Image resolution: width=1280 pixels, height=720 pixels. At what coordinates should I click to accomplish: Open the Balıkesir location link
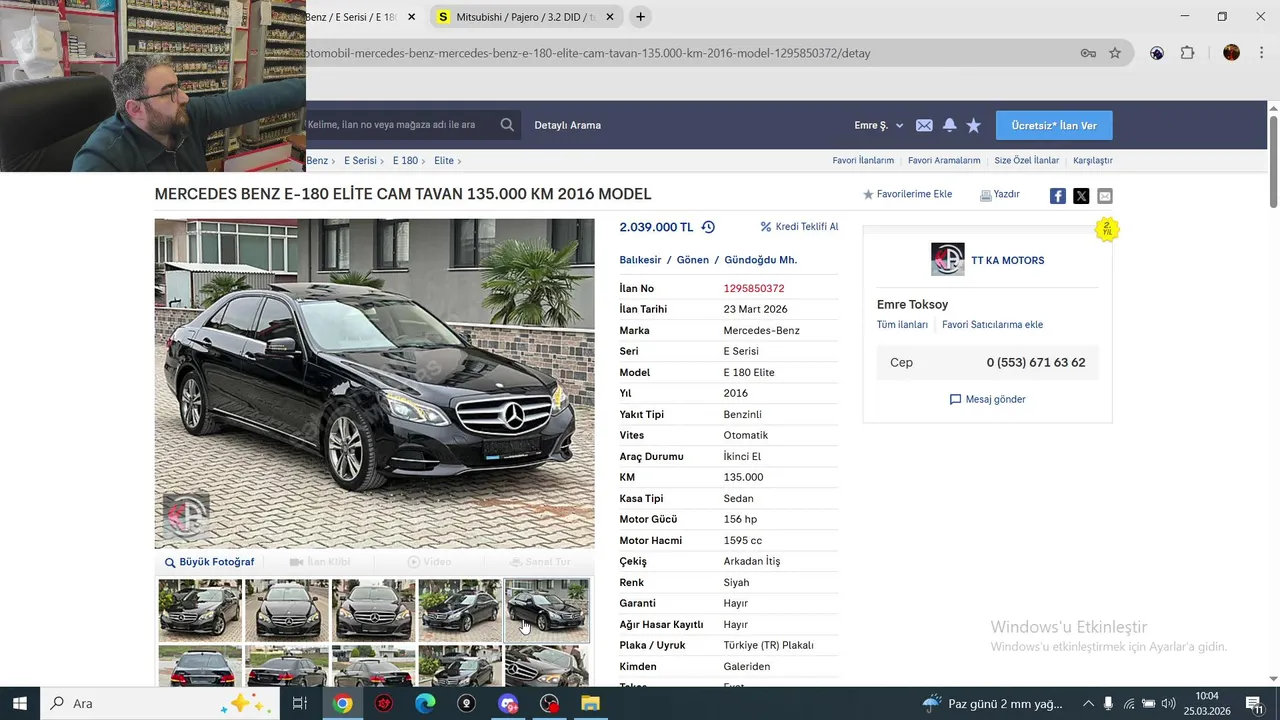click(x=640, y=260)
